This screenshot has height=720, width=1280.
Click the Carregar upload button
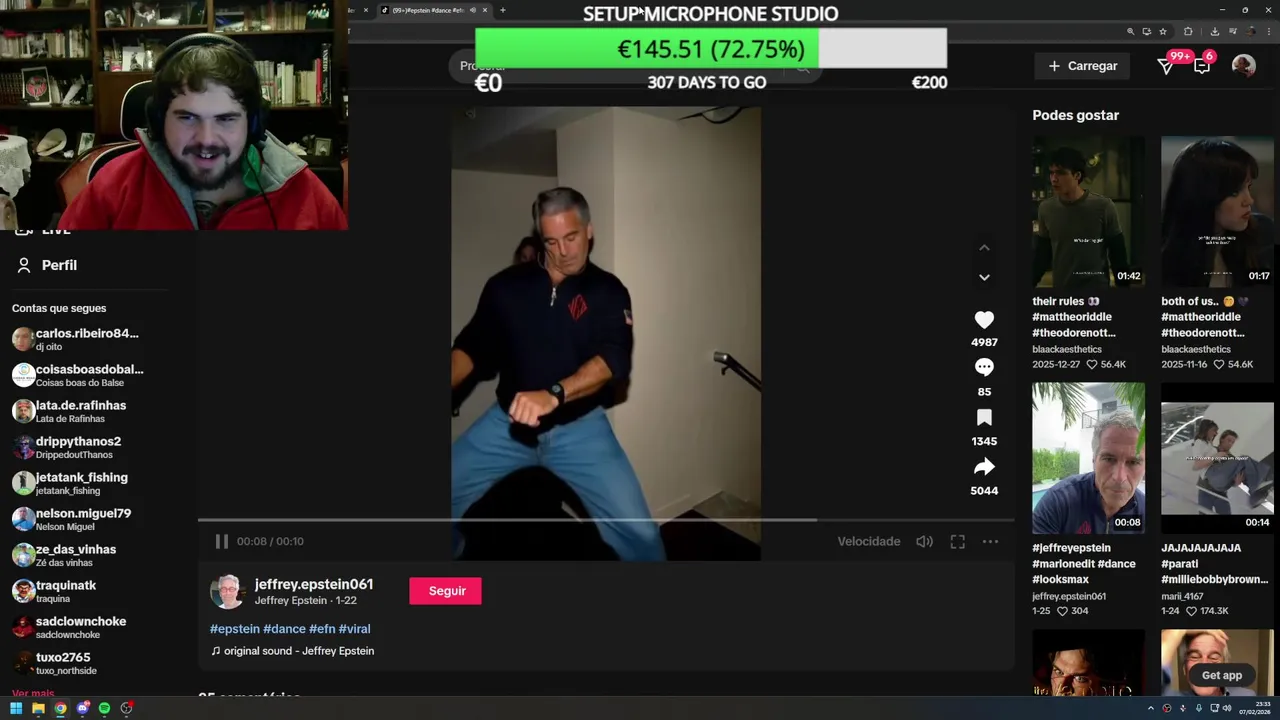(x=1082, y=66)
